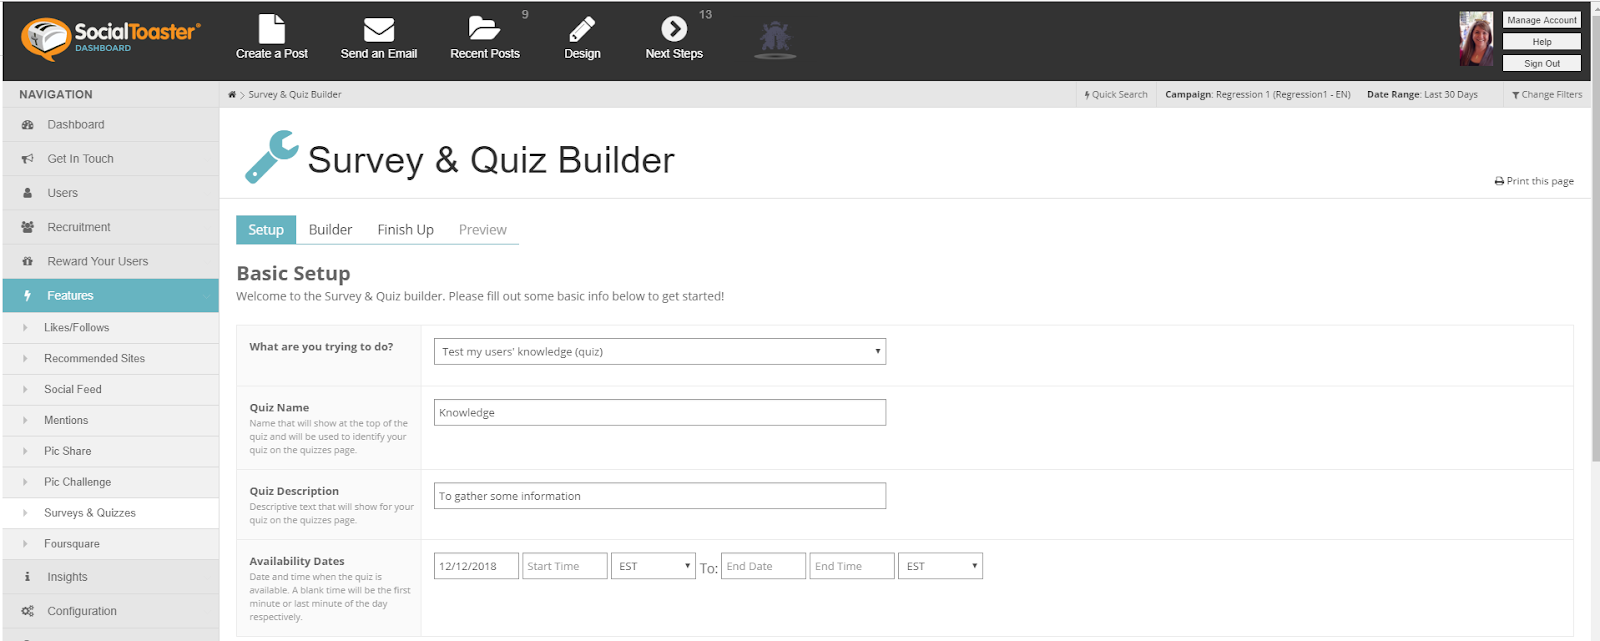Open Send an Email envelope icon

(x=379, y=30)
